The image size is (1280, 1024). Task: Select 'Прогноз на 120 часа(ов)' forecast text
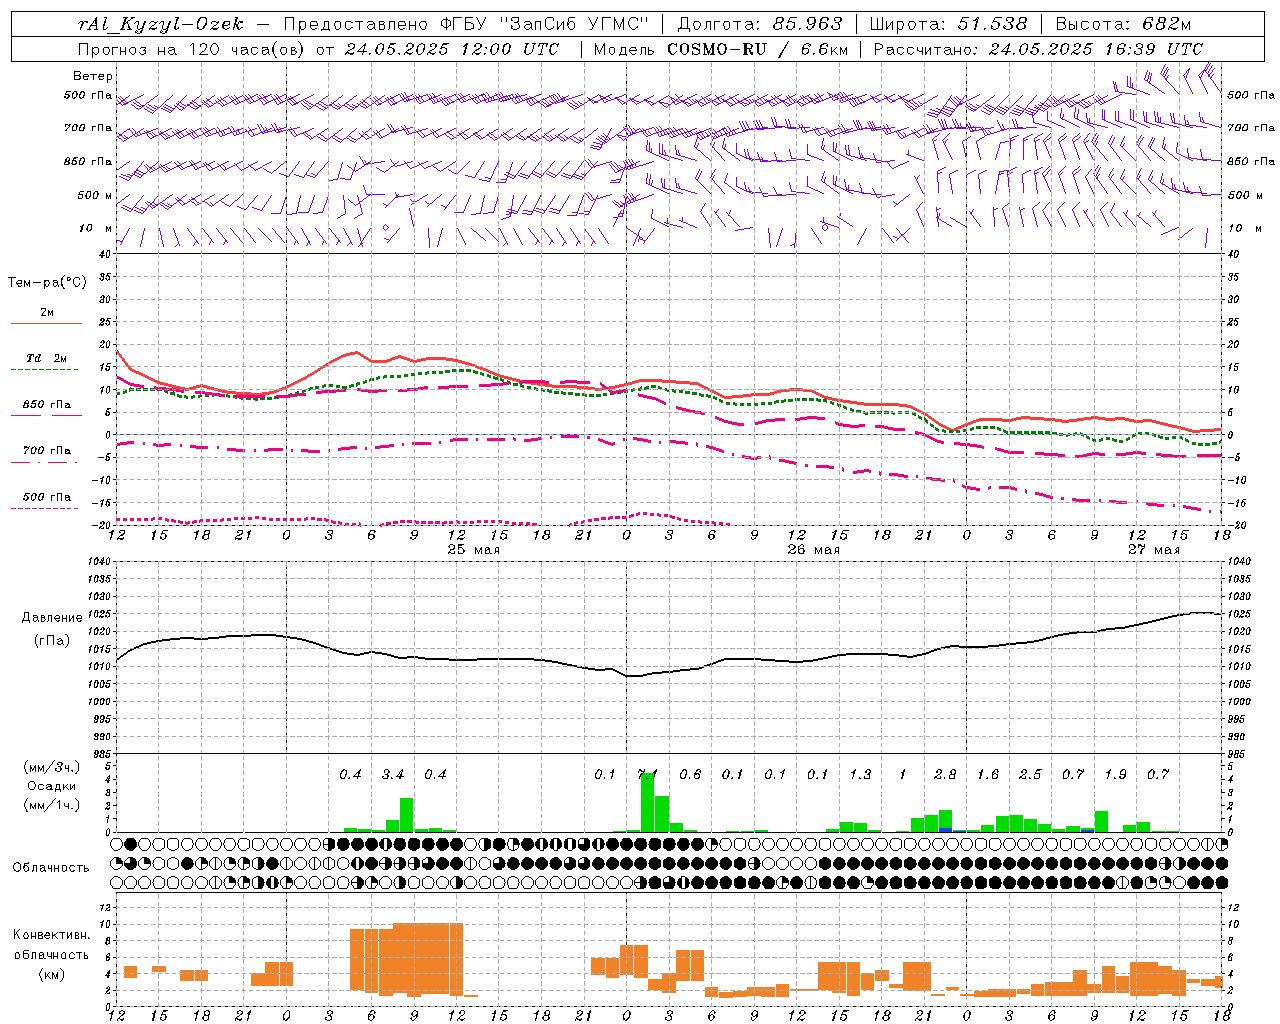(x=192, y=49)
